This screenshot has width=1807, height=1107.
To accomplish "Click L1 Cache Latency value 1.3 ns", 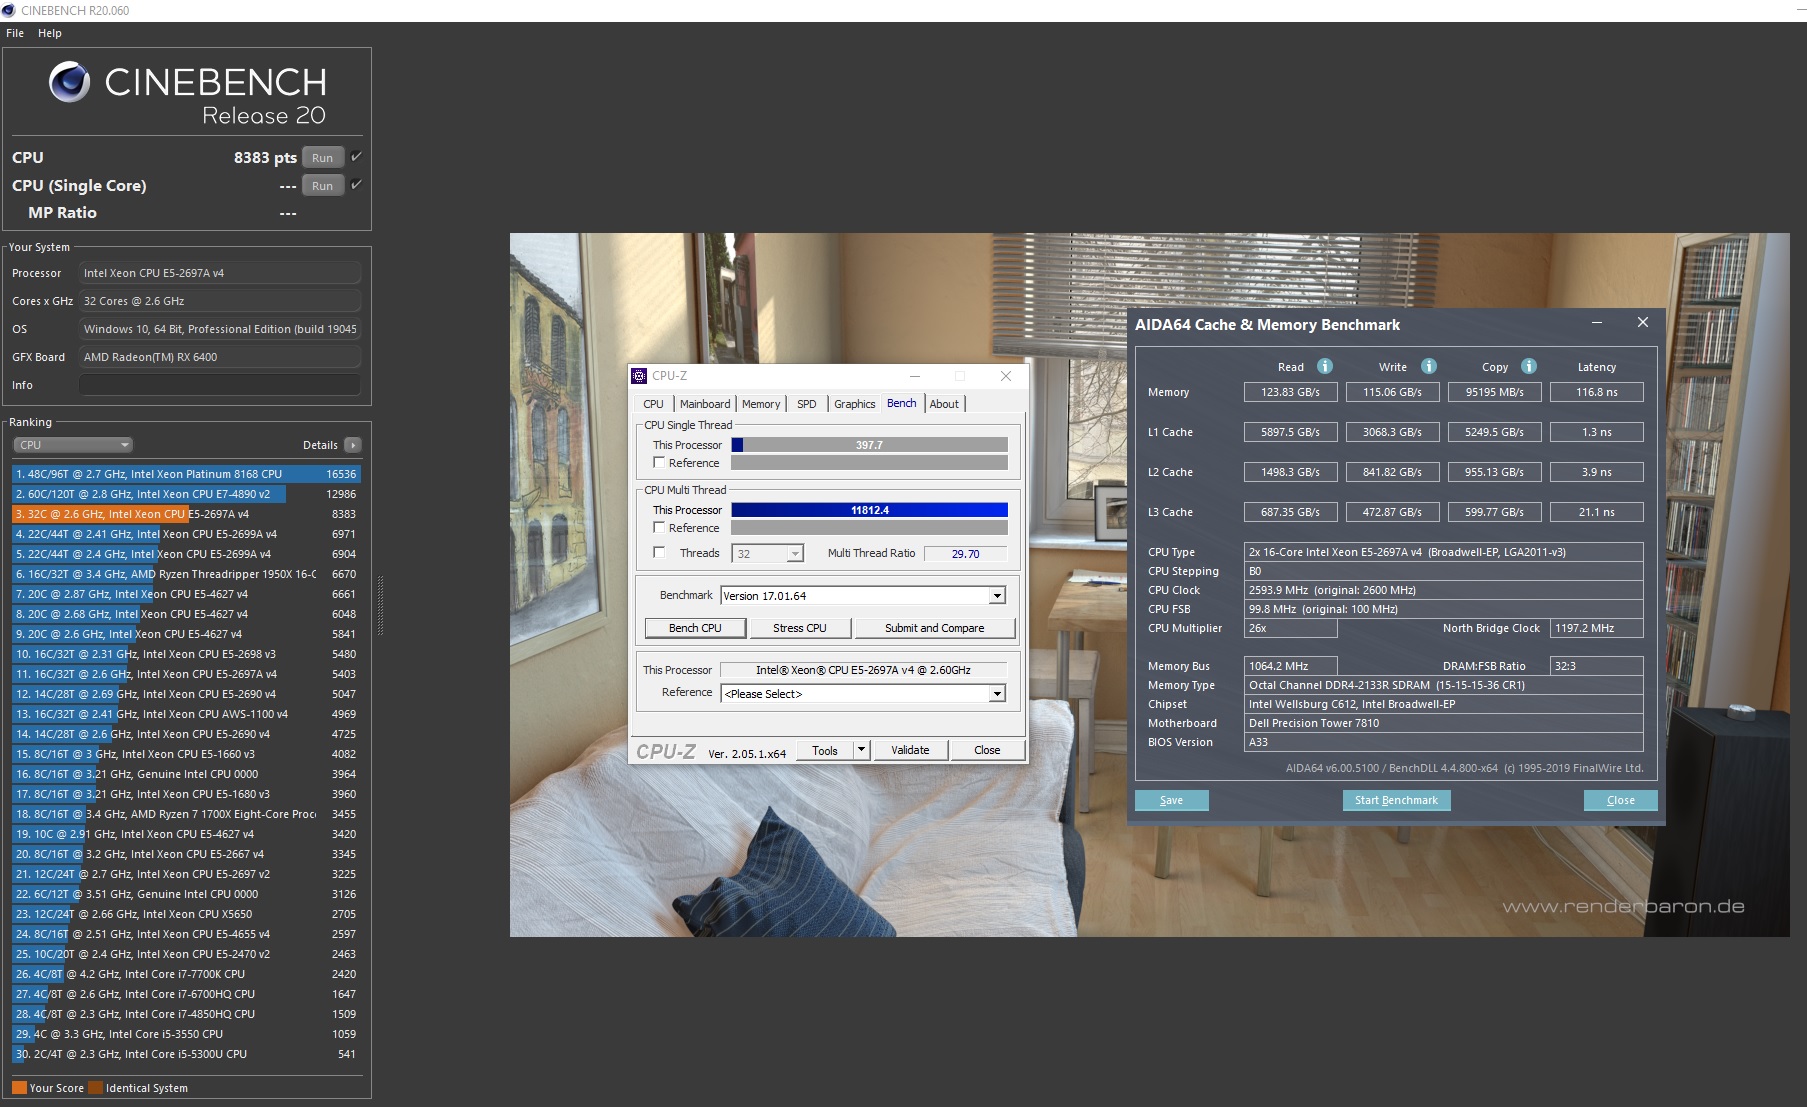I will [1596, 432].
